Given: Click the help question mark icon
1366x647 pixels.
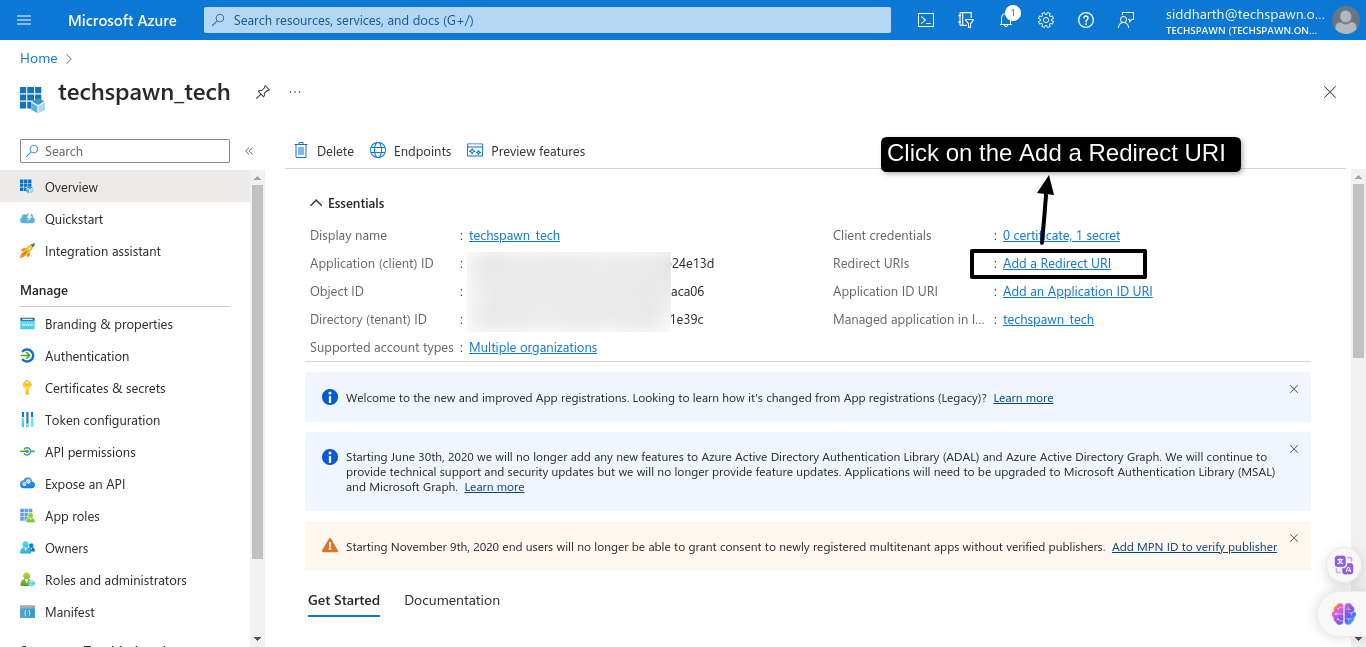Looking at the screenshot, I should pos(1086,20).
